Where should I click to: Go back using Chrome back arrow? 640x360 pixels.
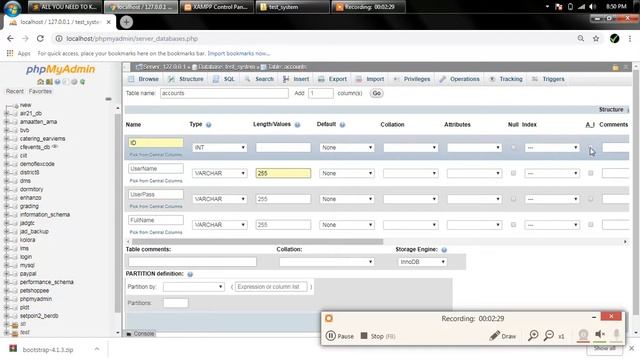pyautogui.click(x=10, y=38)
